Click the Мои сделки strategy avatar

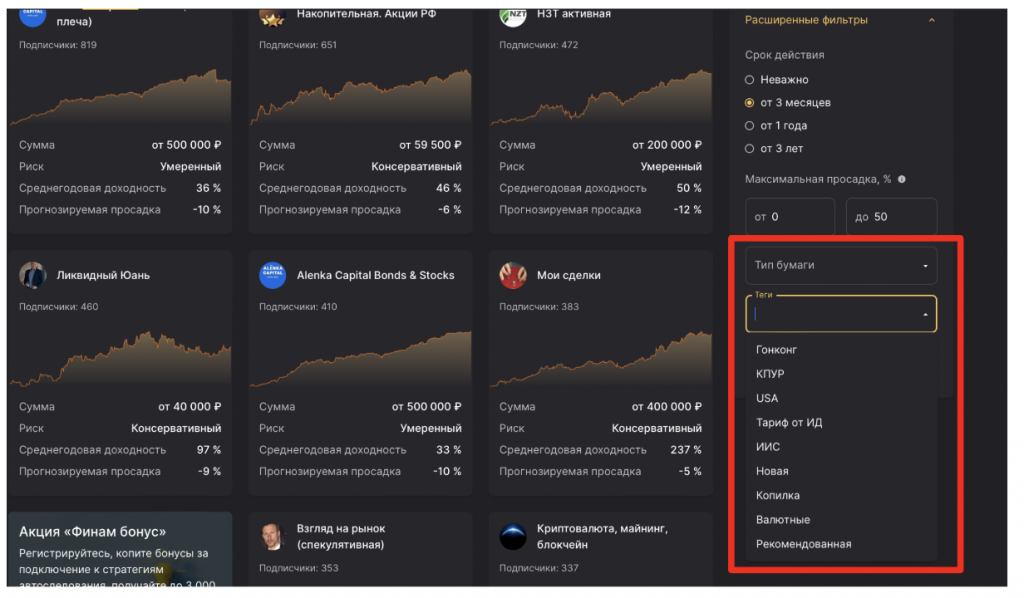tap(513, 275)
